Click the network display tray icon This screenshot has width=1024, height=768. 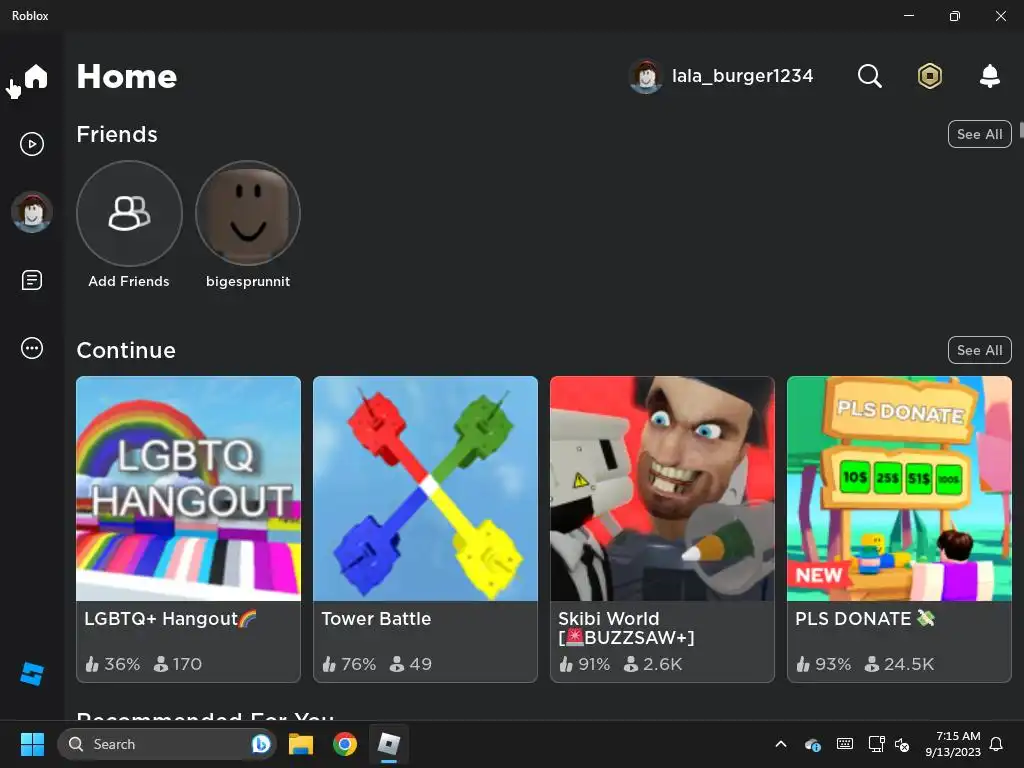(x=876, y=744)
